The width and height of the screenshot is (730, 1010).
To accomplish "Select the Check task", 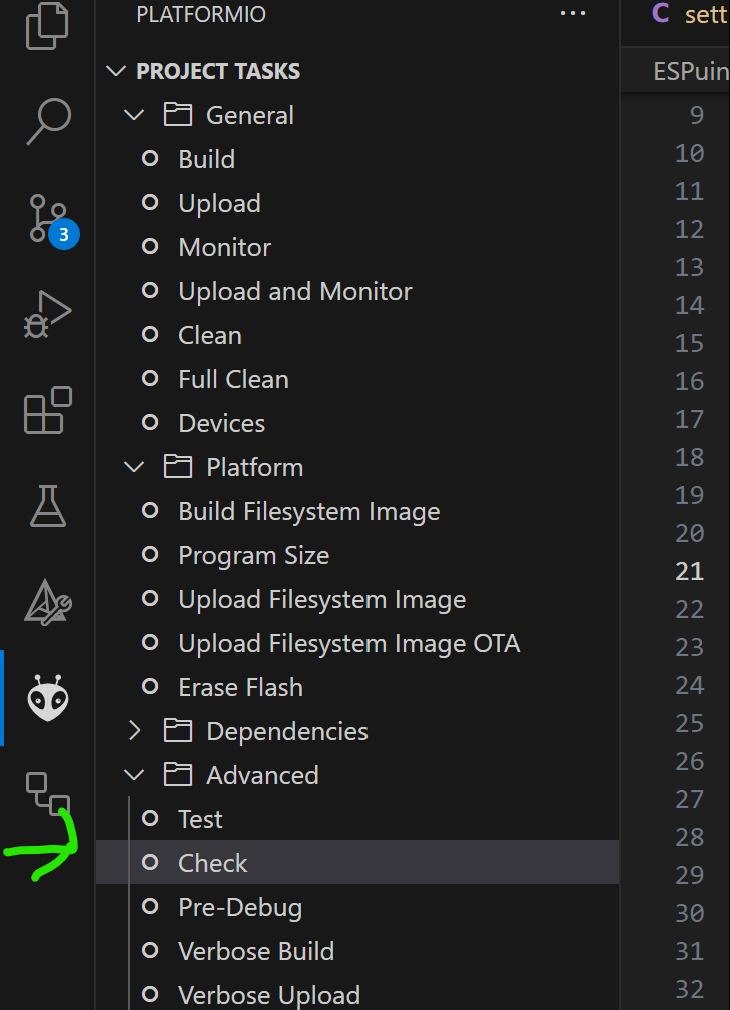I will pos(358,862).
